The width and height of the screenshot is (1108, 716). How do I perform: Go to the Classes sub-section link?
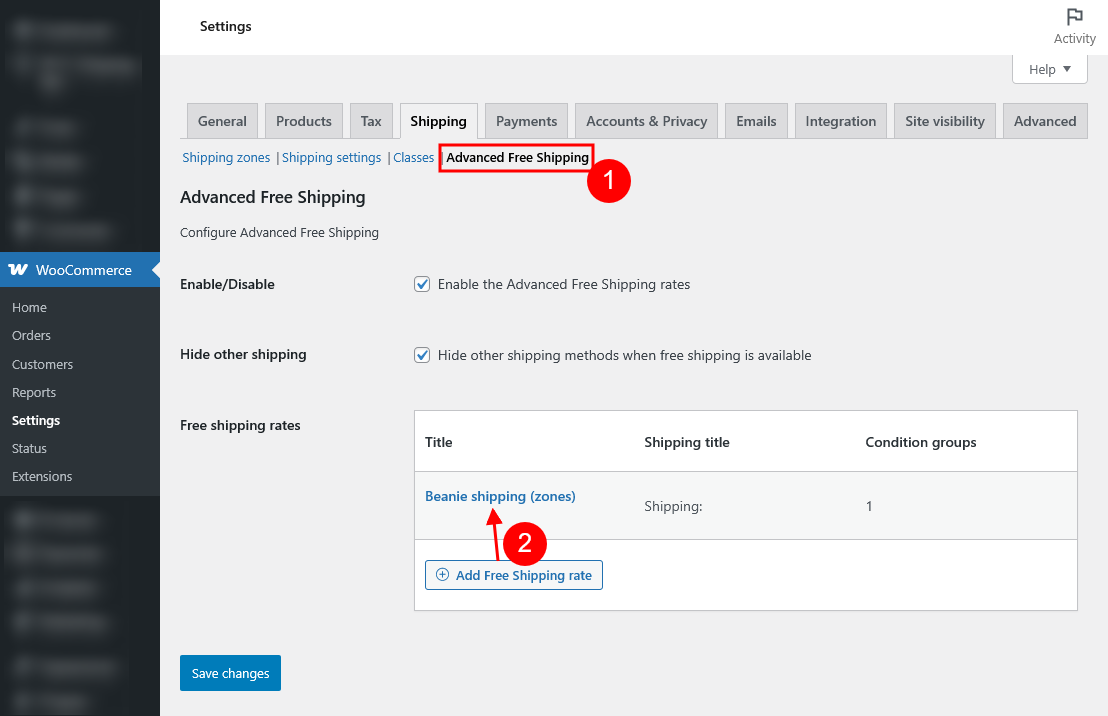tap(413, 158)
